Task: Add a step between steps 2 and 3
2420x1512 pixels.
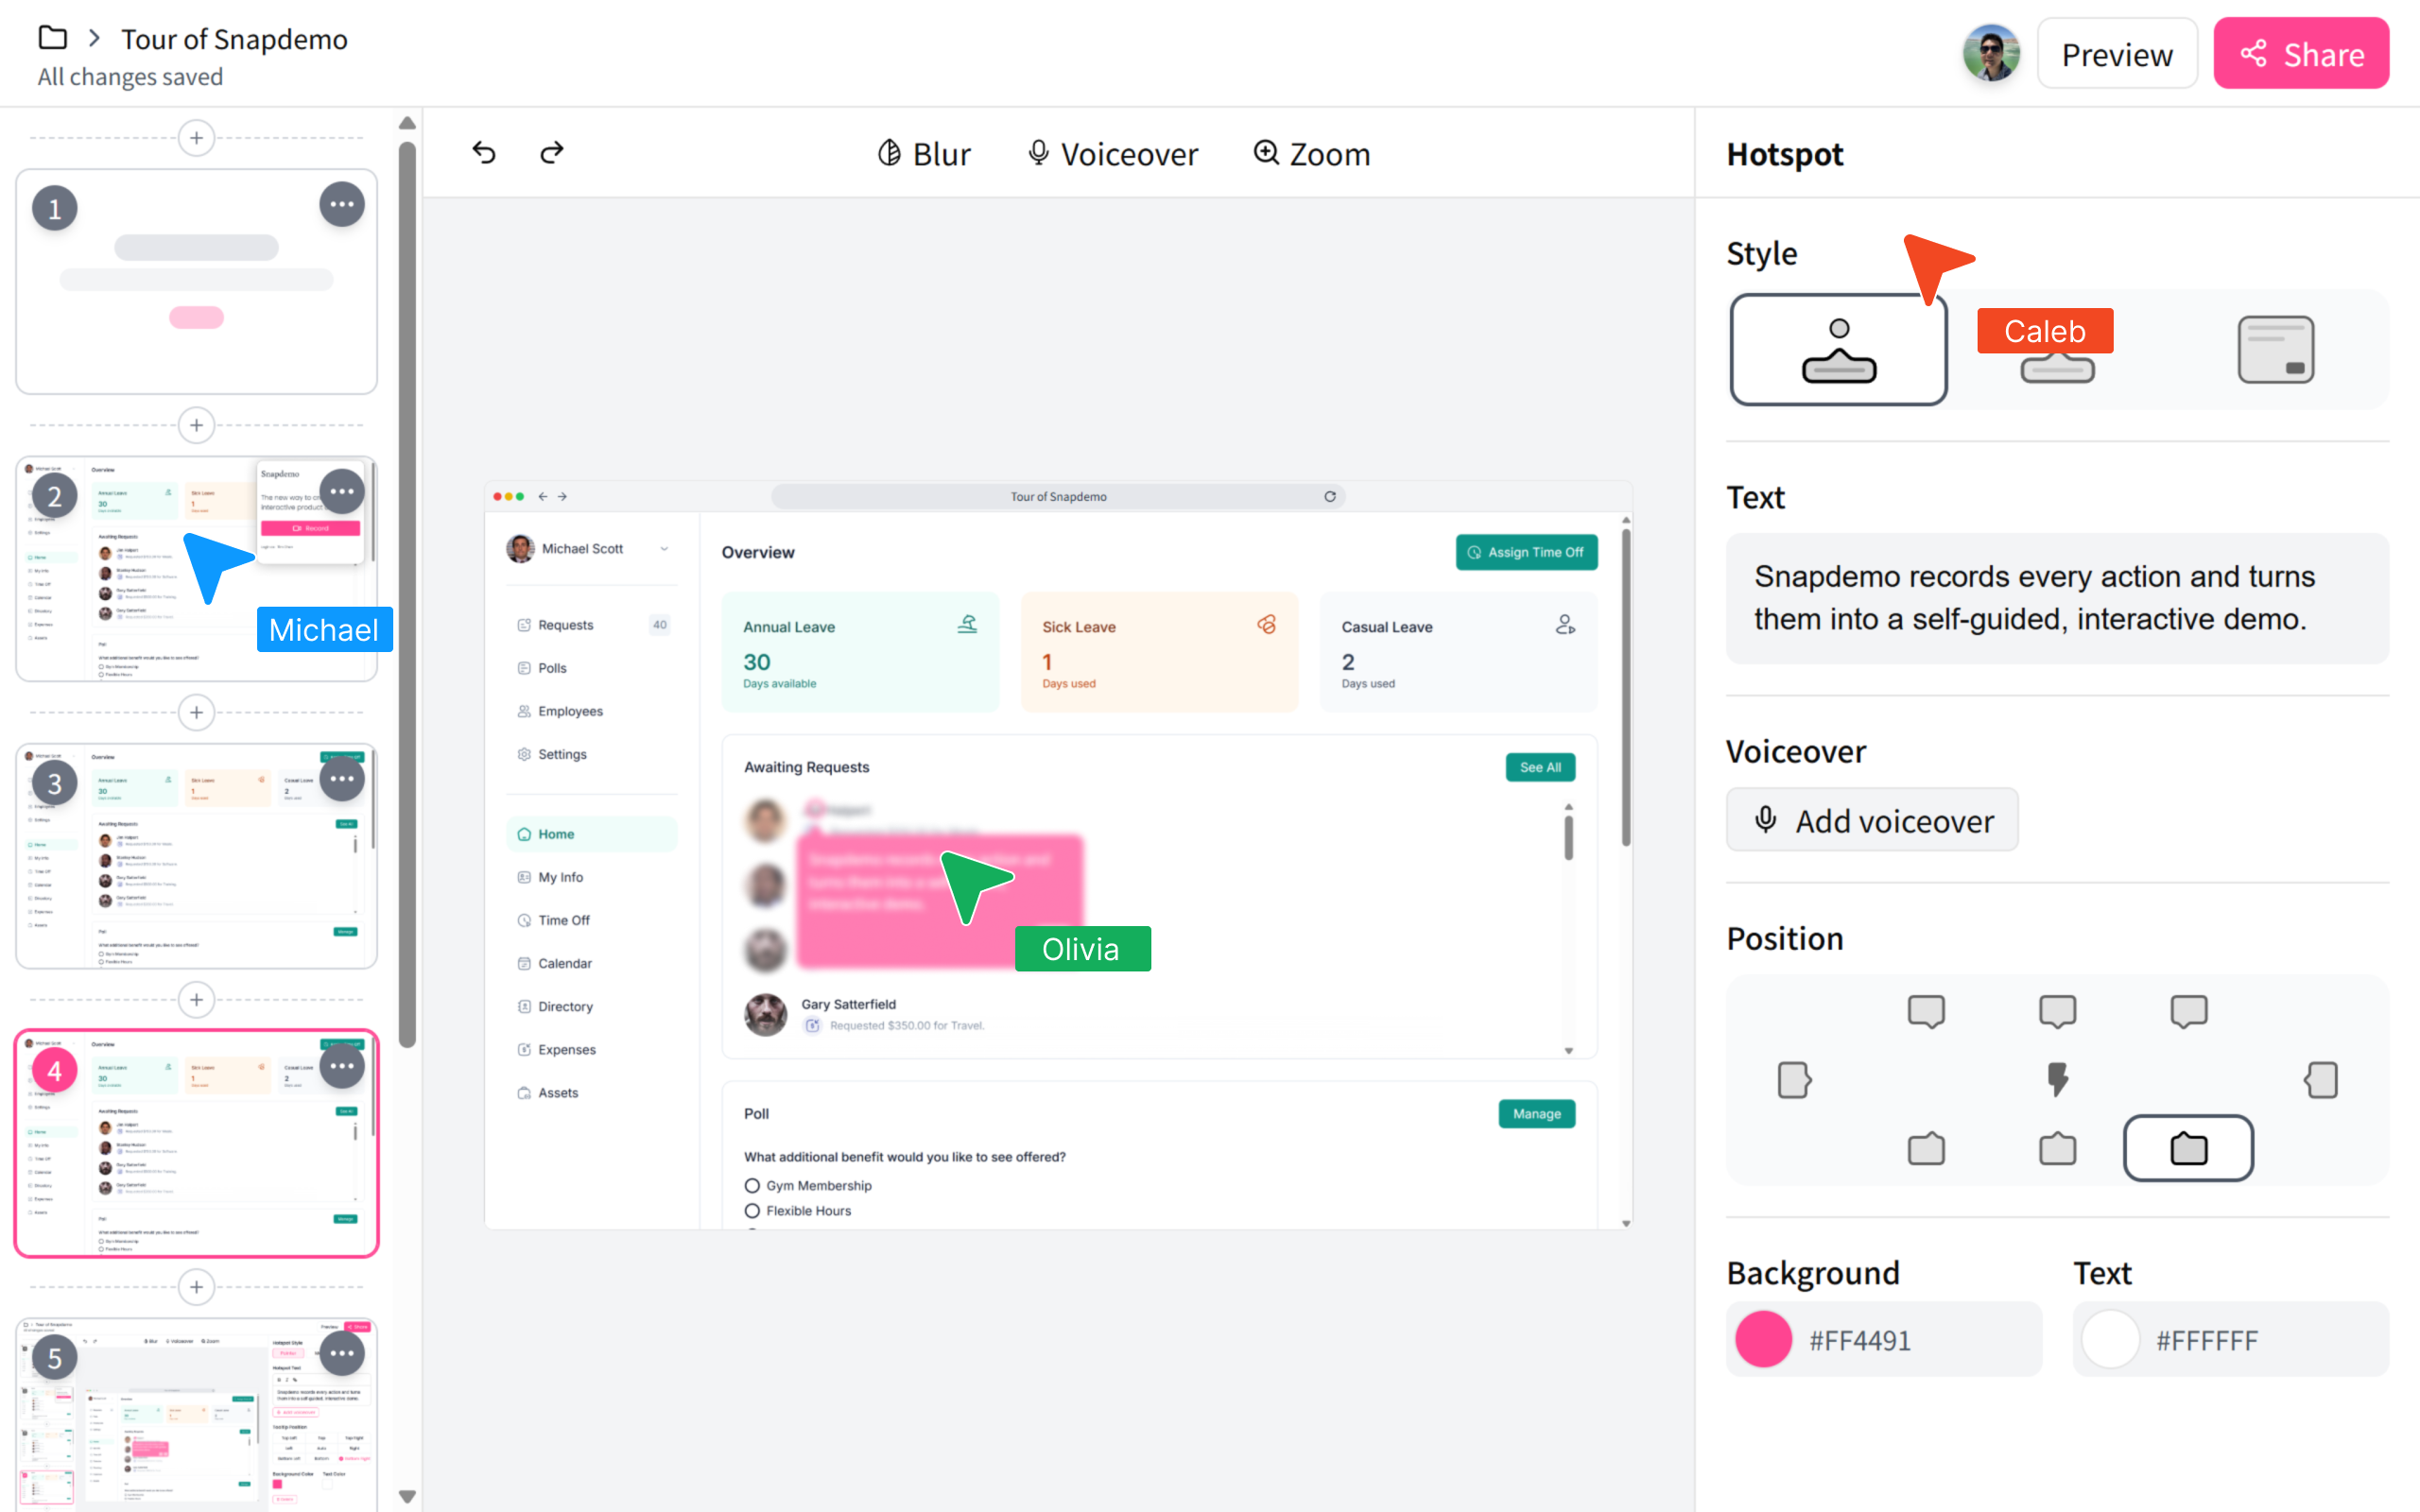Action: pos(196,713)
